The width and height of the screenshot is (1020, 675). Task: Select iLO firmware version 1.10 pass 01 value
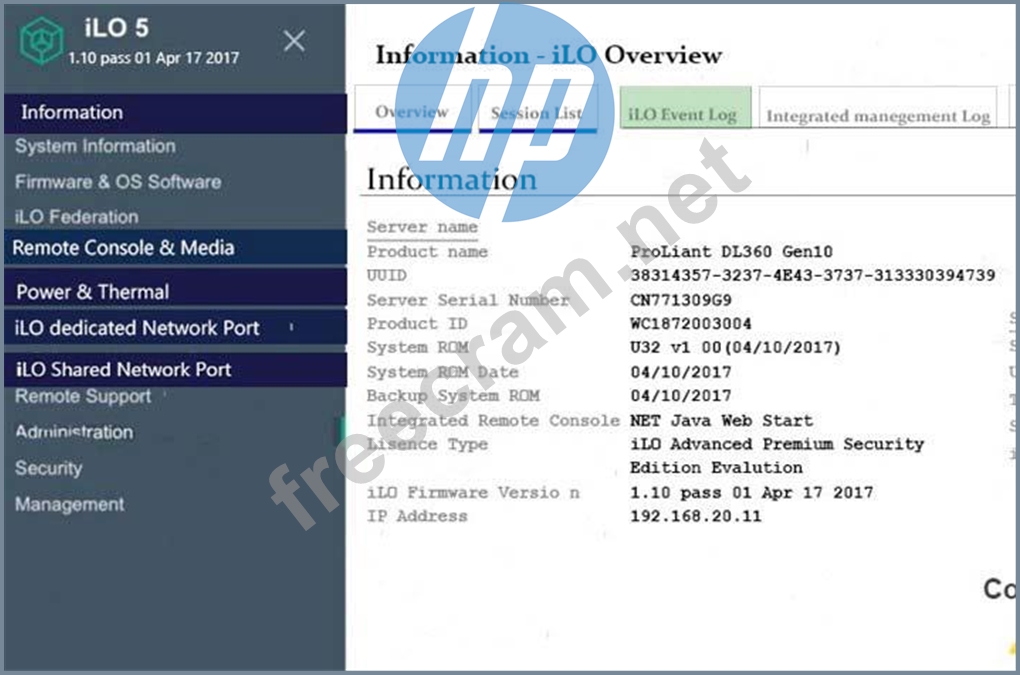tap(751, 493)
